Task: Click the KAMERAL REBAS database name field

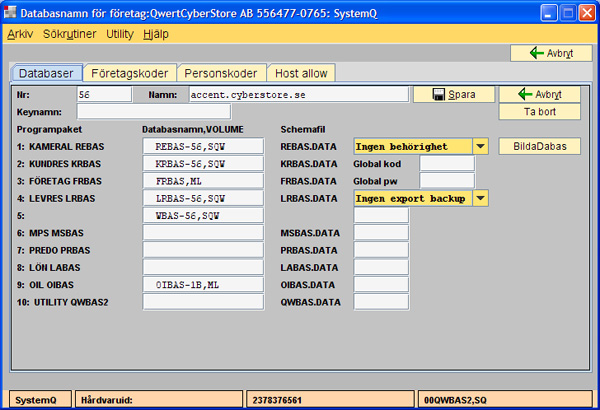Action: [x=203, y=146]
